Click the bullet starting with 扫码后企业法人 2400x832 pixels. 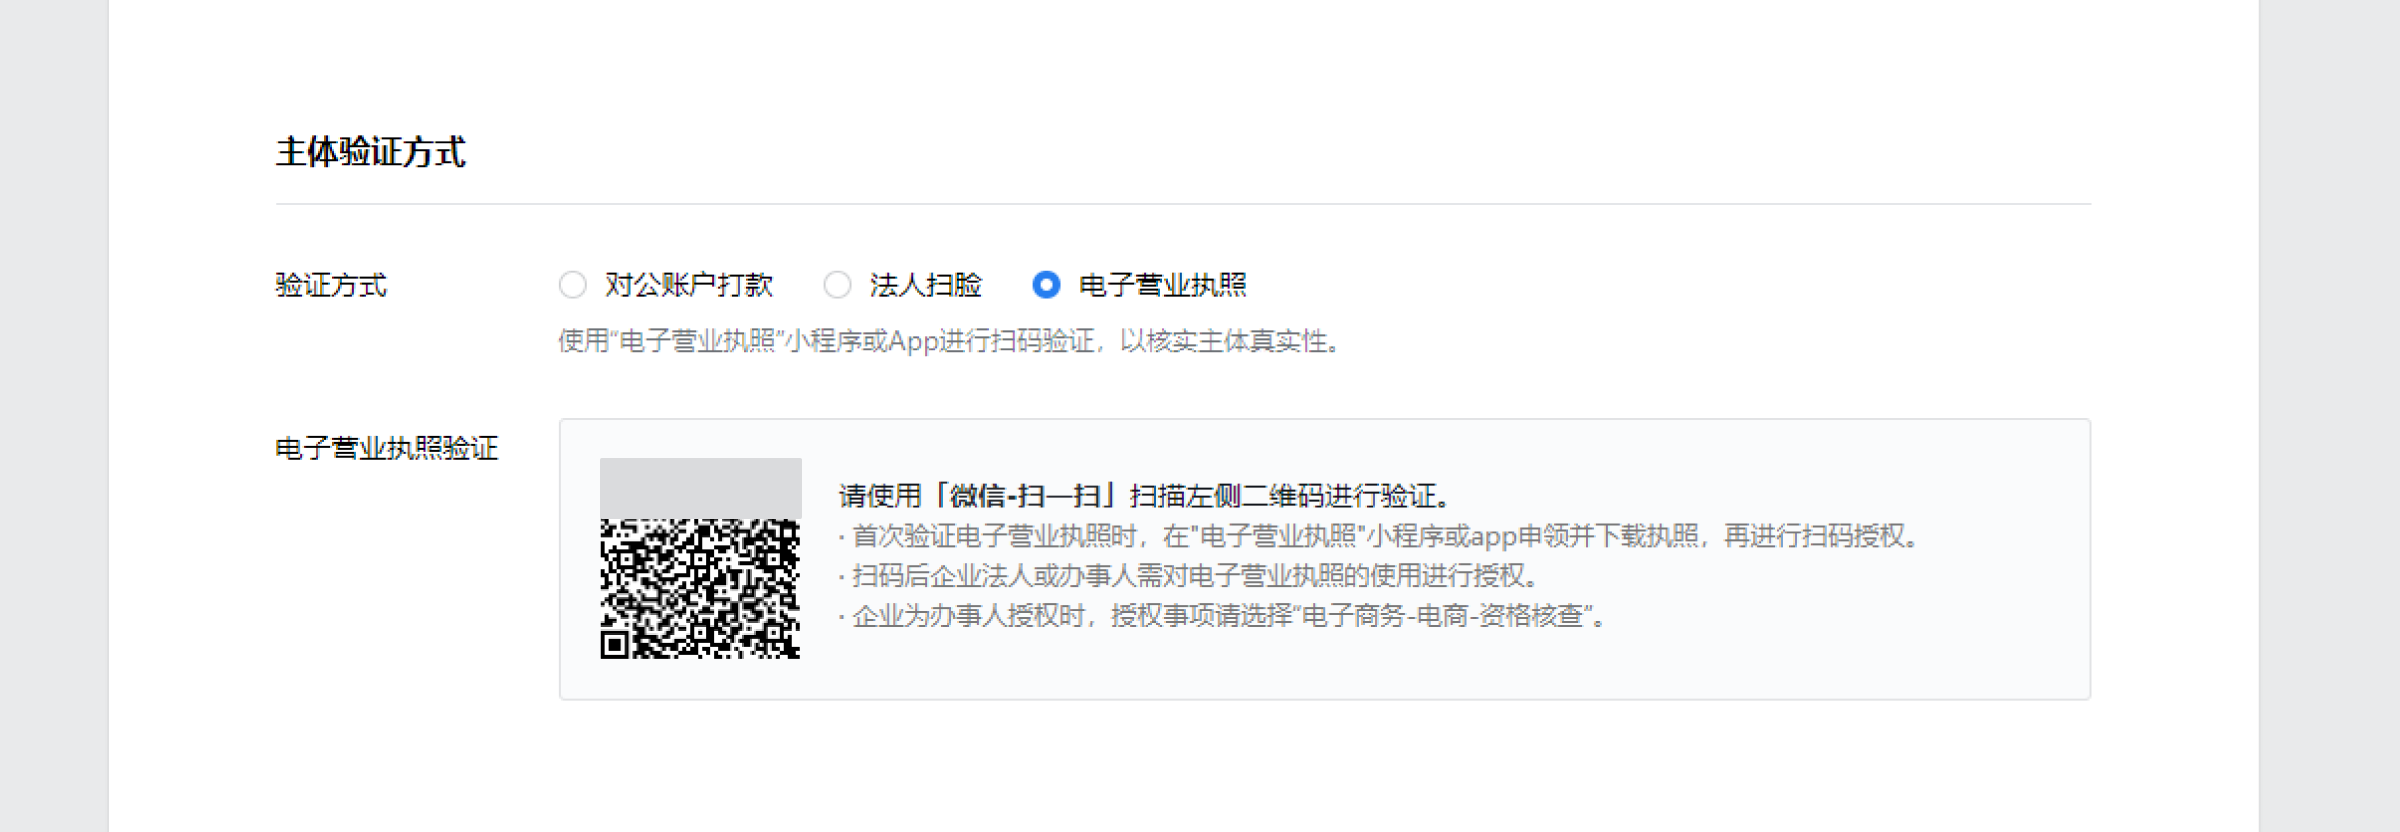pyautogui.click(x=1188, y=576)
